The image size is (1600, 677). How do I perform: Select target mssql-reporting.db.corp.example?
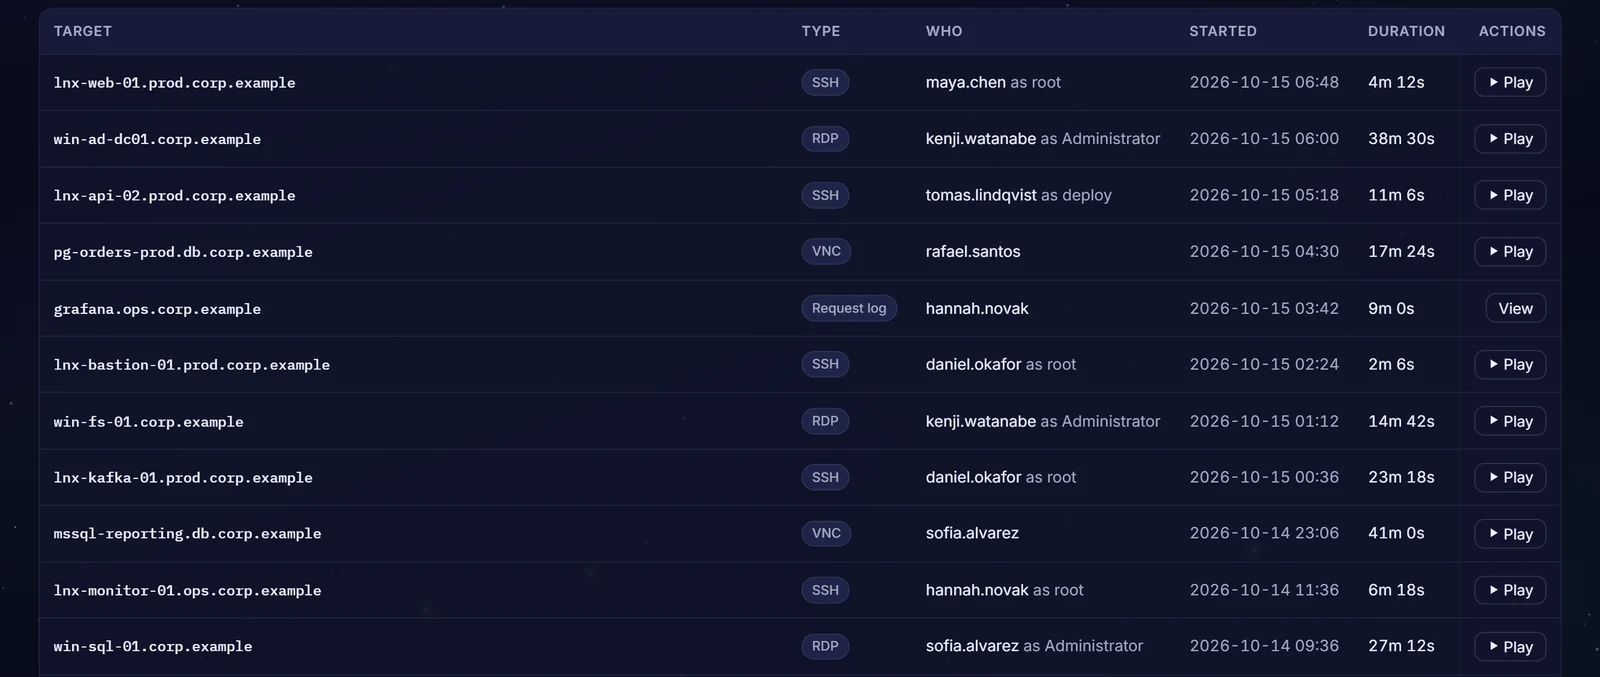(x=187, y=534)
